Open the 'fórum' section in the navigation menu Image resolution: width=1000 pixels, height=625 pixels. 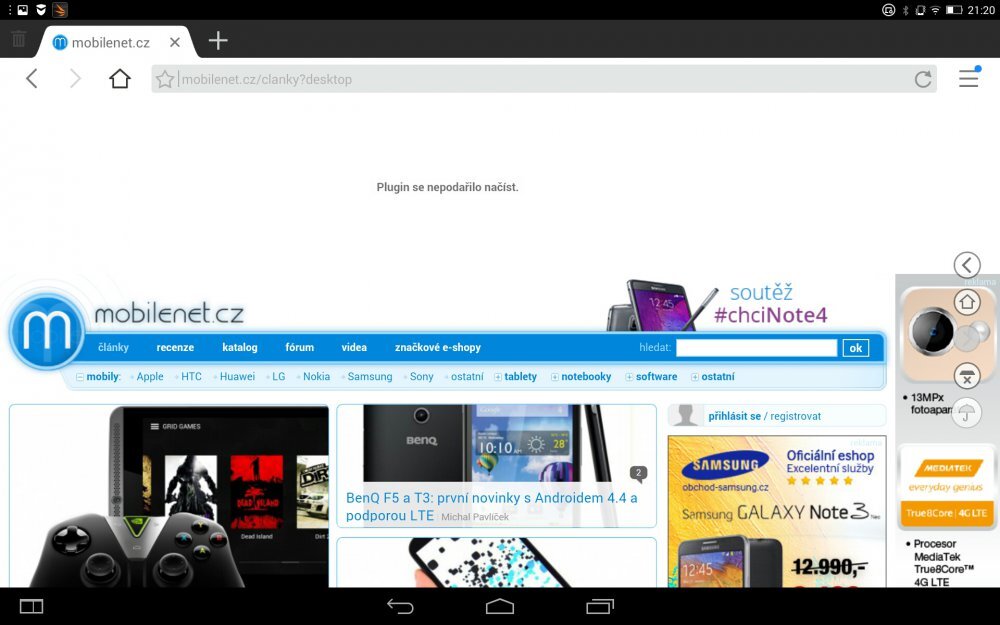pyautogui.click(x=299, y=347)
